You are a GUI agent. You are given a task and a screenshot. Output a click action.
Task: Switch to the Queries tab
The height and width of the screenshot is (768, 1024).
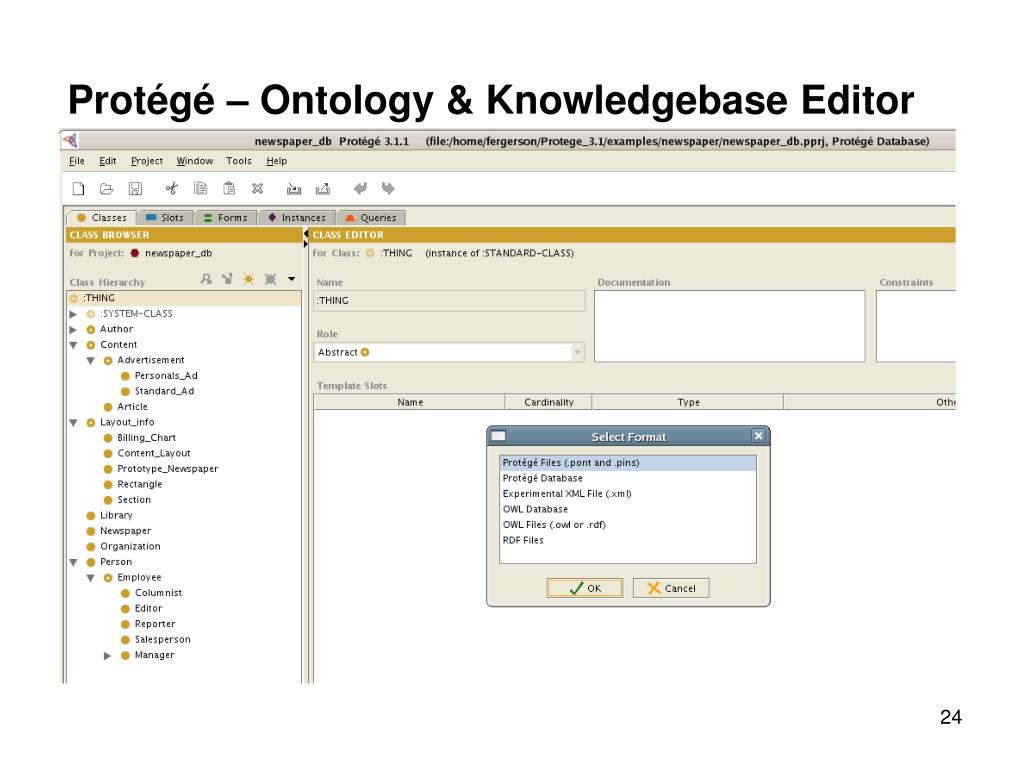(371, 217)
